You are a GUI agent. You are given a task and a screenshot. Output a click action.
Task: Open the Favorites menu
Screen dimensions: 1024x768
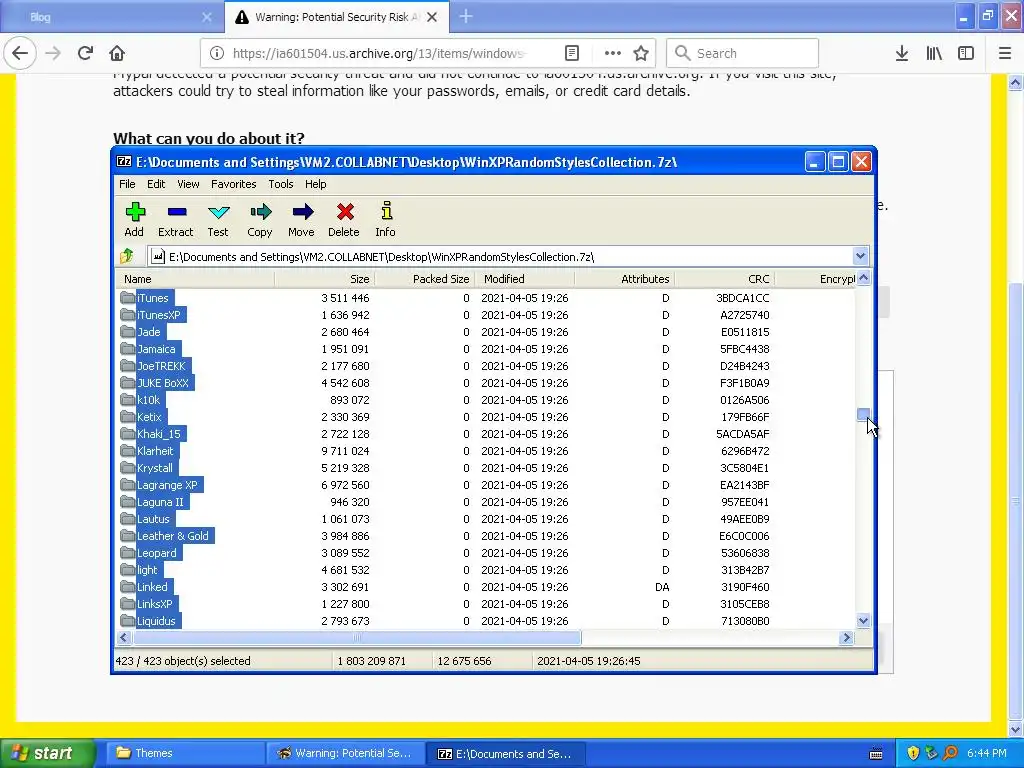click(234, 184)
